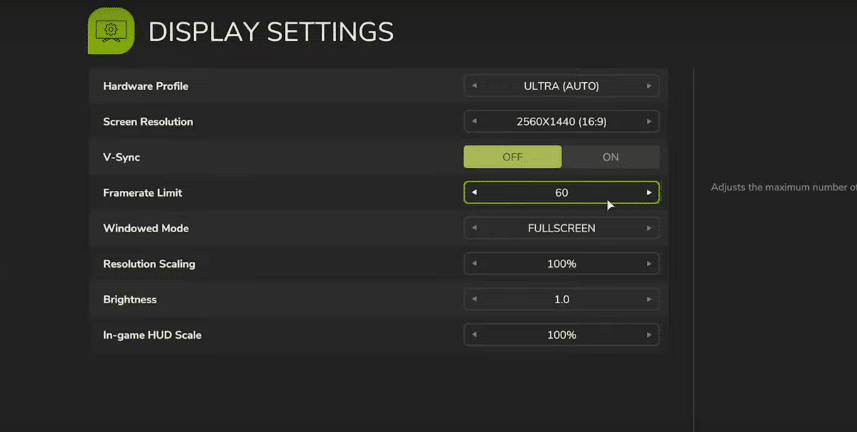Decrease Brightness with left arrow
This screenshot has height=432, width=857.
(x=474, y=299)
